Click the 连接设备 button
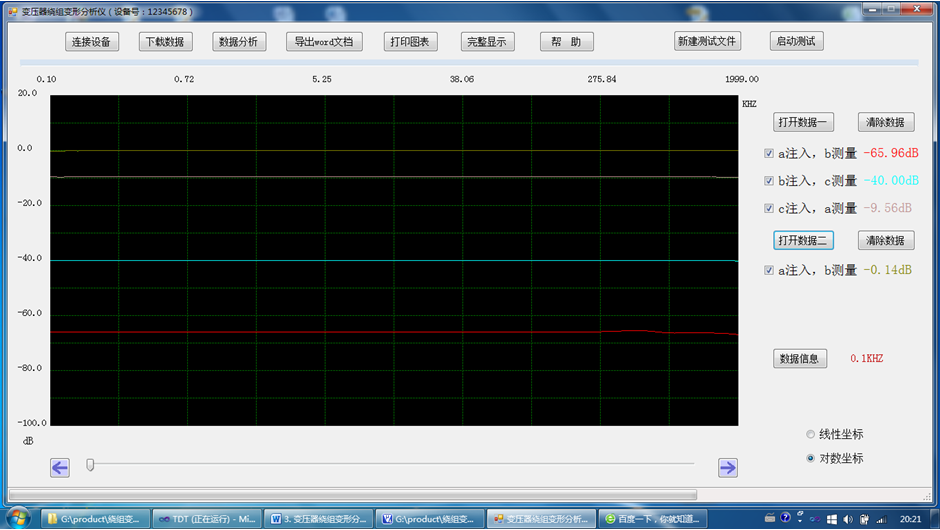The height and width of the screenshot is (530, 940). (x=92, y=42)
